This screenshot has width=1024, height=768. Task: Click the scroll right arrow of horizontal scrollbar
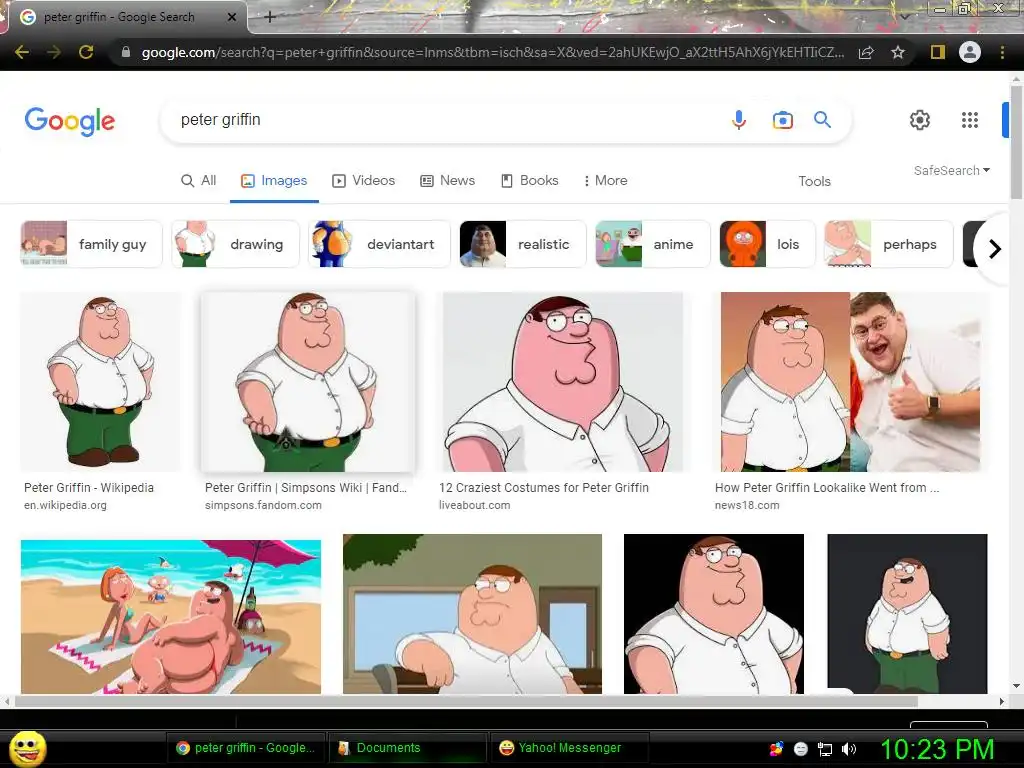(x=1002, y=701)
